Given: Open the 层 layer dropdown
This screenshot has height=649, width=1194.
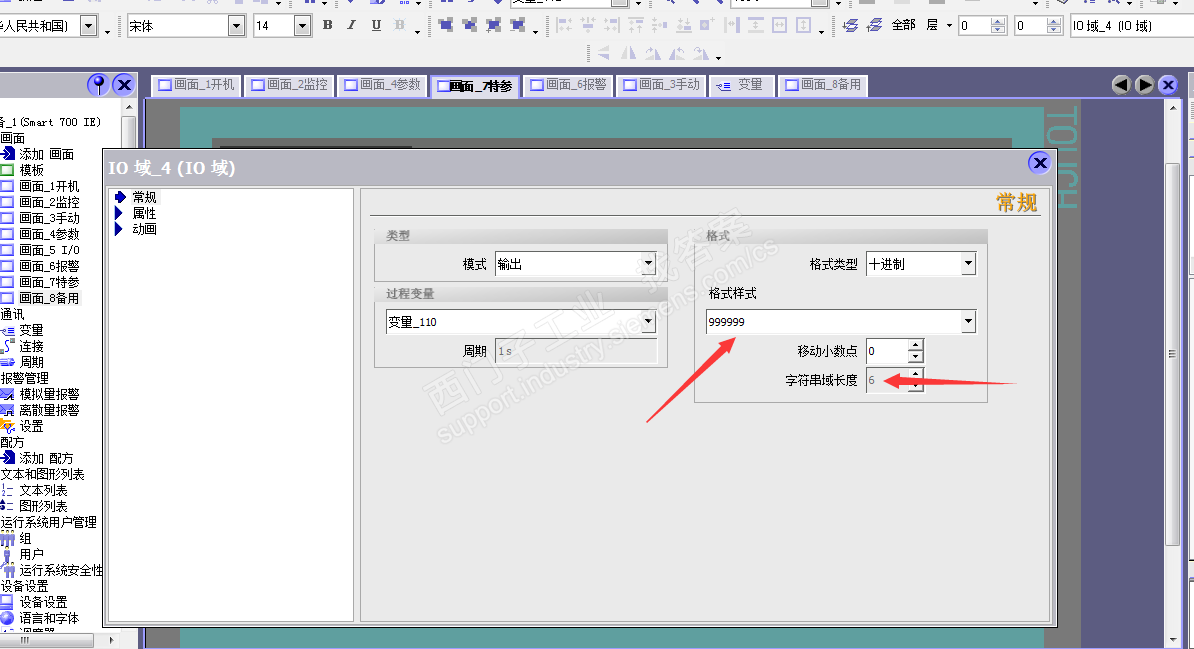Looking at the screenshot, I should coord(949,26).
